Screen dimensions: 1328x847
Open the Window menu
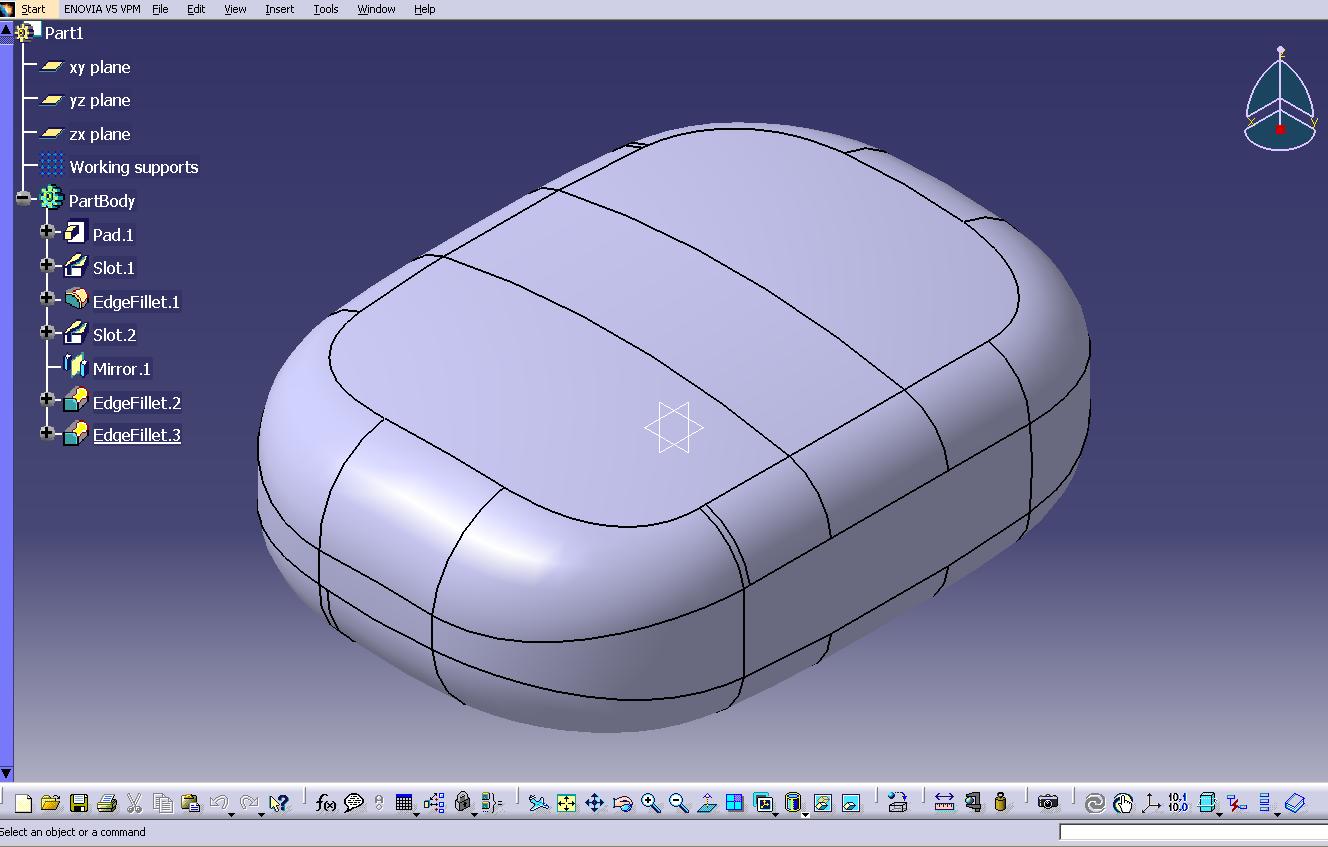coord(376,9)
